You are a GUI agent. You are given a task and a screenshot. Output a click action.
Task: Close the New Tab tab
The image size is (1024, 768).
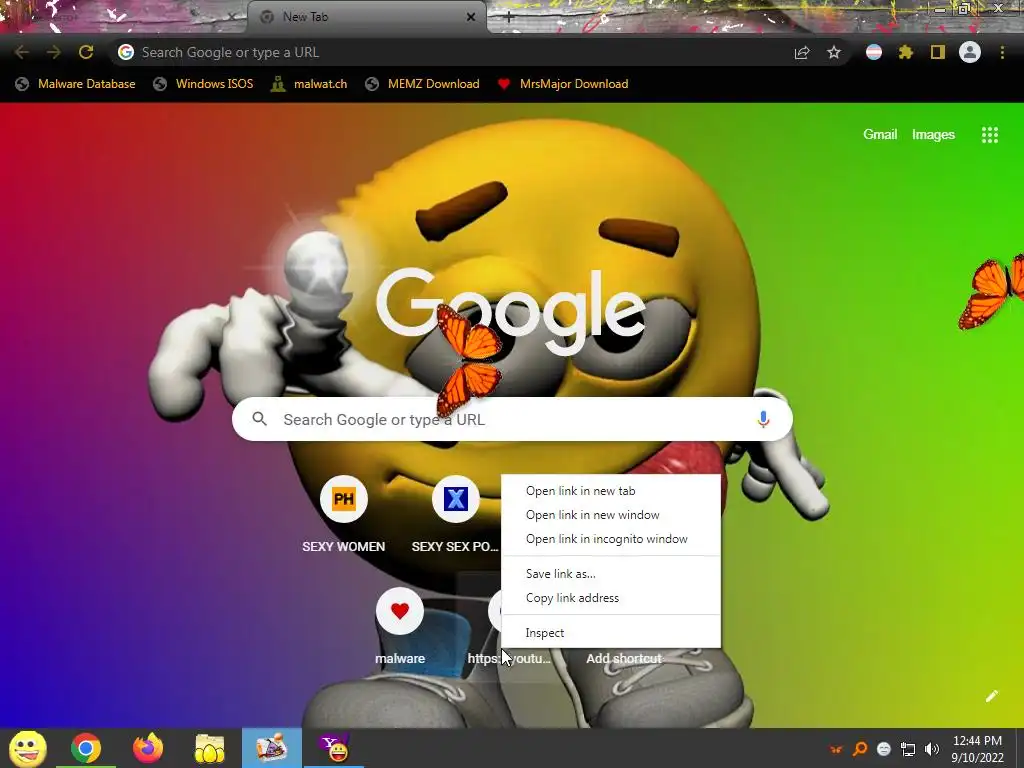[470, 17]
